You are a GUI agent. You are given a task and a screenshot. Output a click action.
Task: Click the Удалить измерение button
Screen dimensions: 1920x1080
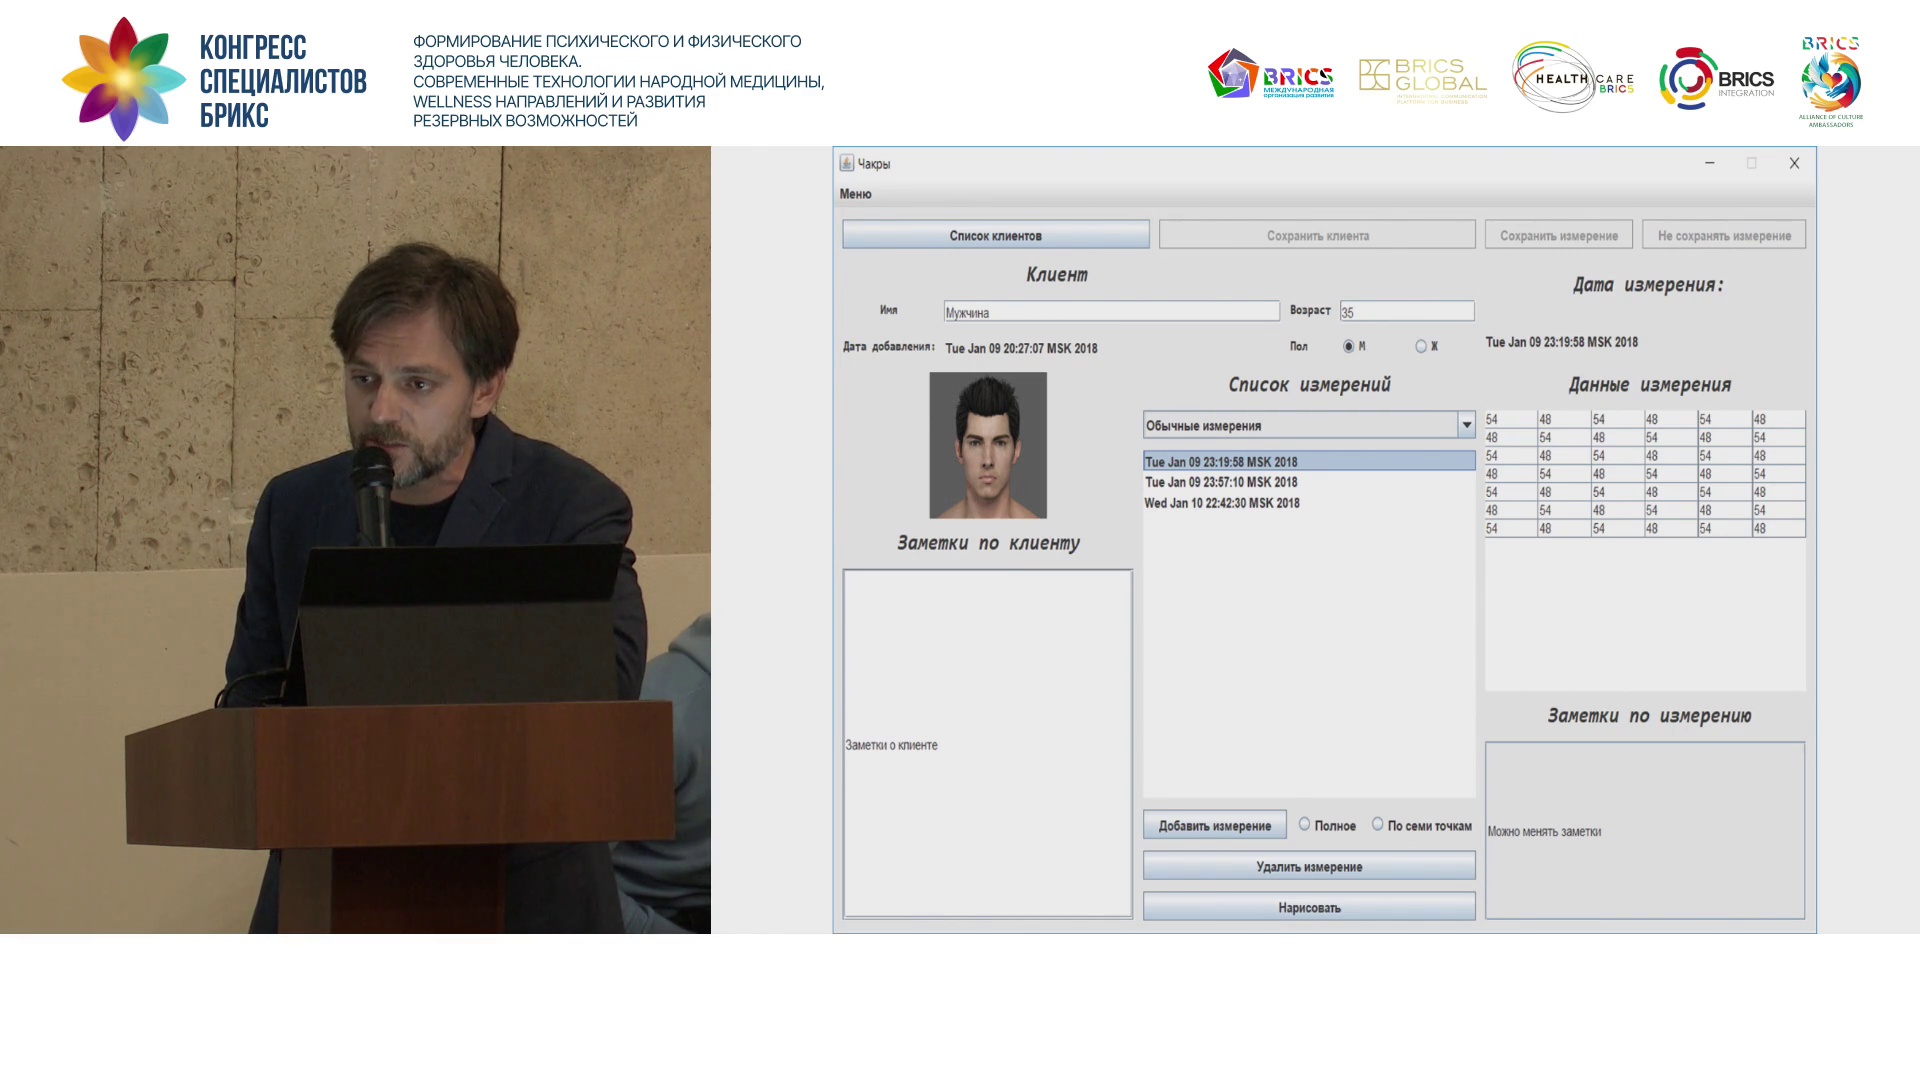coord(1309,866)
